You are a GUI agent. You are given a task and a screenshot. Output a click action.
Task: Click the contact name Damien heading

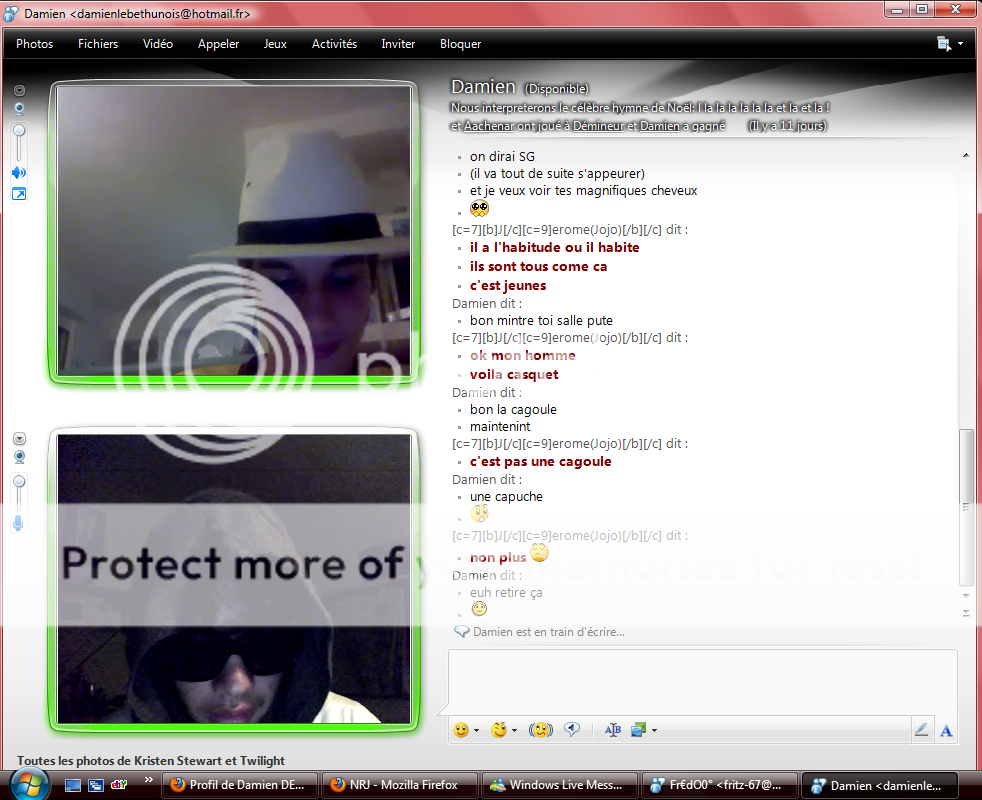click(483, 86)
